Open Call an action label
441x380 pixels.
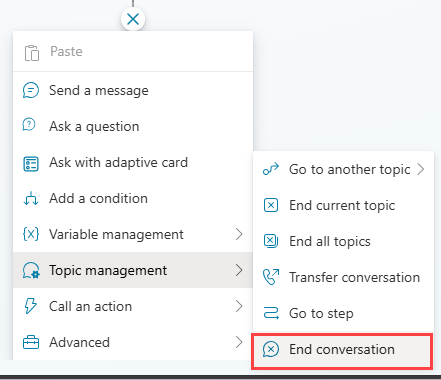click(x=90, y=306)
